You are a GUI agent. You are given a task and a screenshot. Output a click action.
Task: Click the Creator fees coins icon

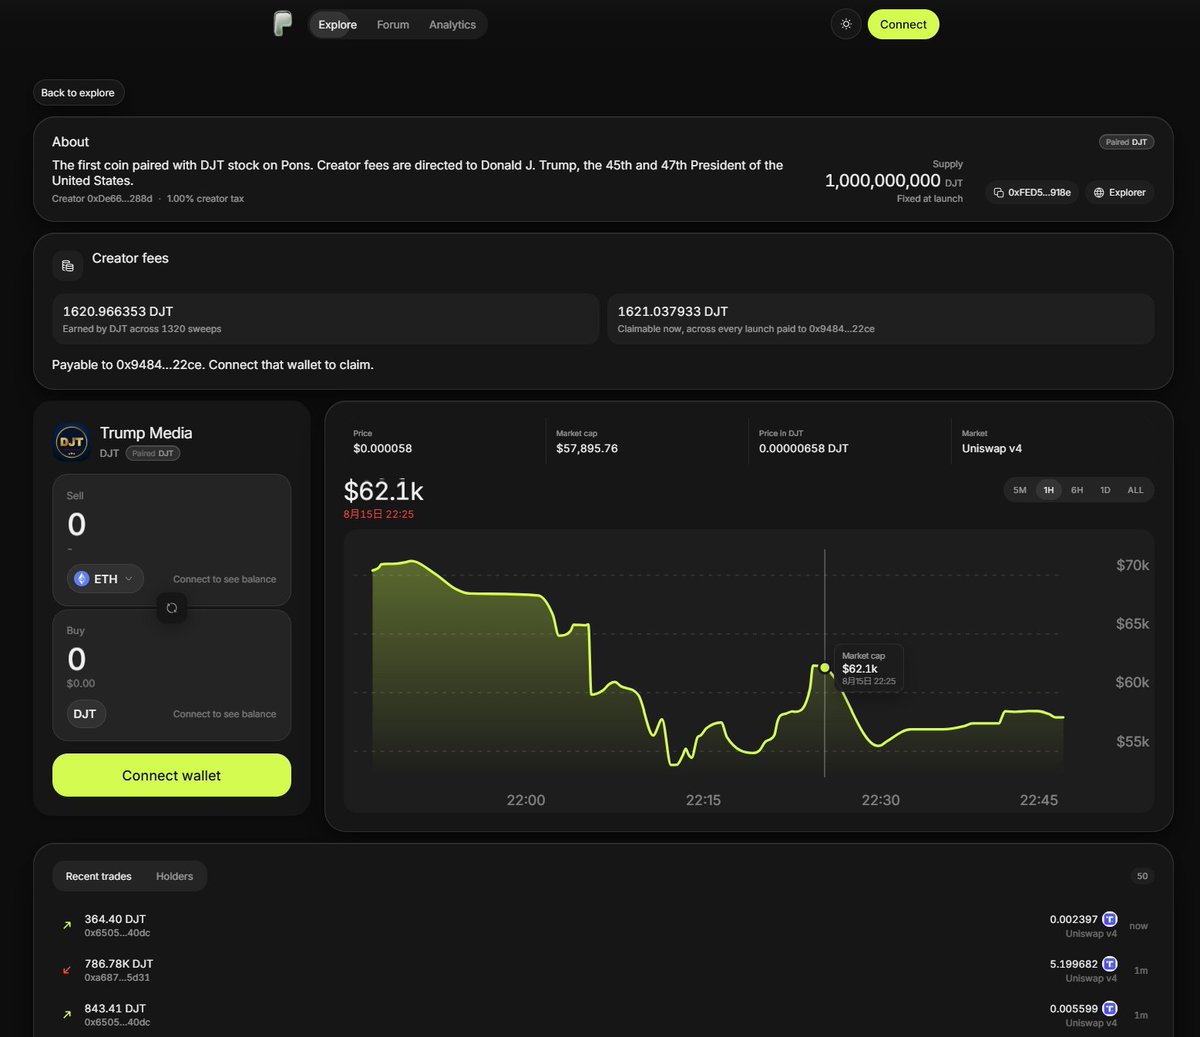[x=68, y=265]
